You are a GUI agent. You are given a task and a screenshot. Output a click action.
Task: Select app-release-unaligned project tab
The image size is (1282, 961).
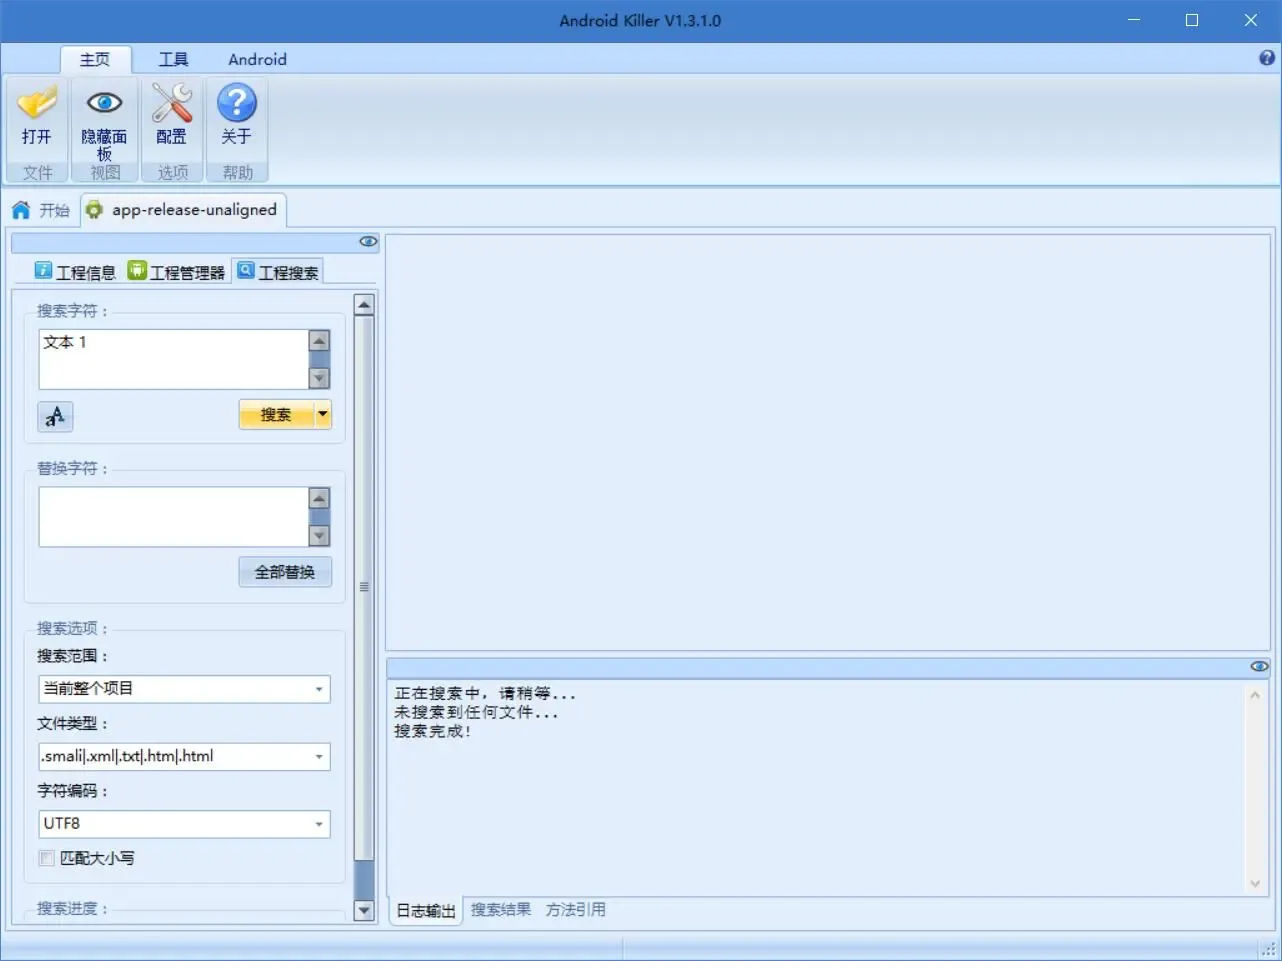(x=183, y=210)
